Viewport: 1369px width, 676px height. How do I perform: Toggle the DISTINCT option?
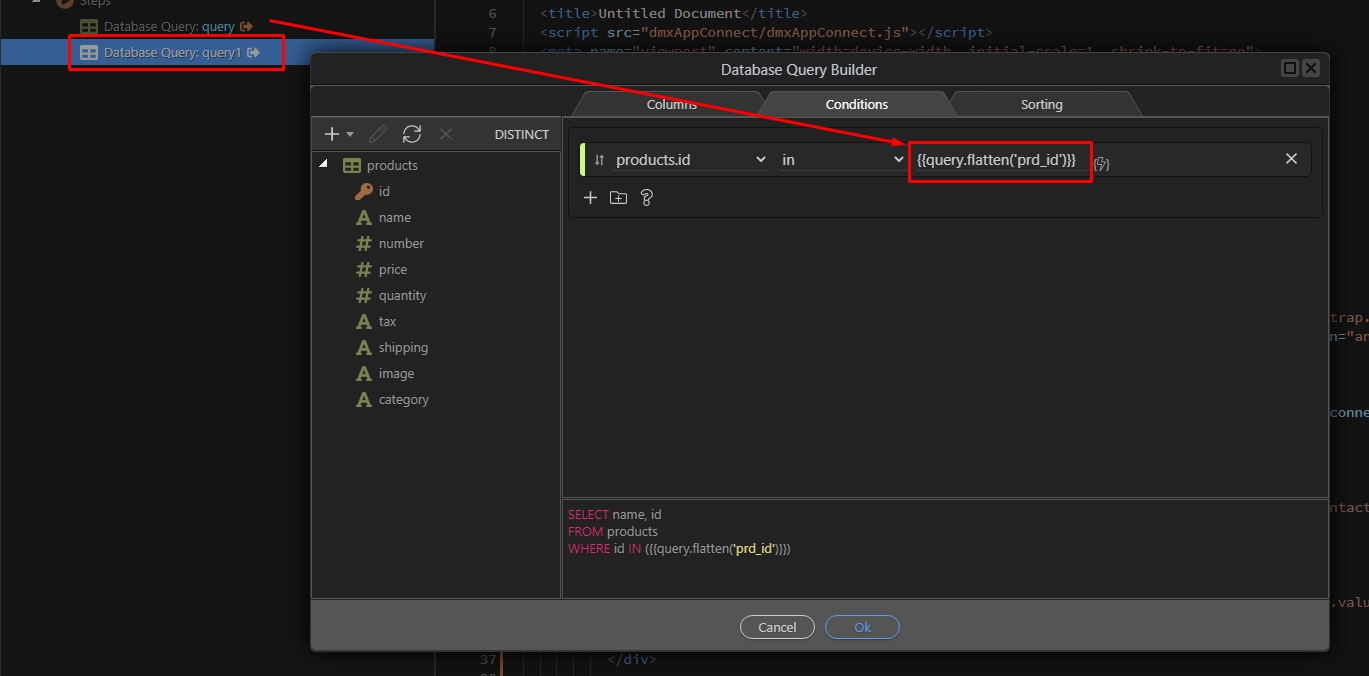click(x=521, y=134)
